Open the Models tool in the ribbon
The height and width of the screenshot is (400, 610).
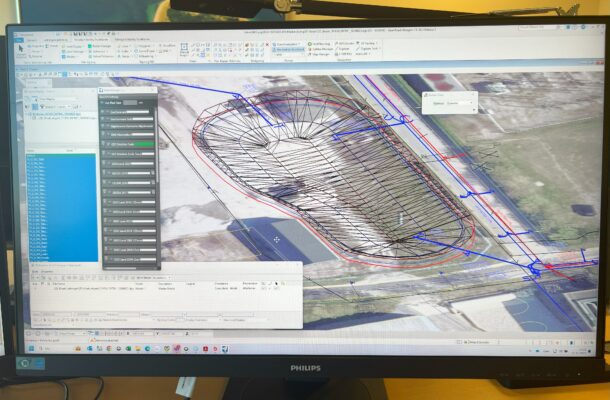point(68,57)
